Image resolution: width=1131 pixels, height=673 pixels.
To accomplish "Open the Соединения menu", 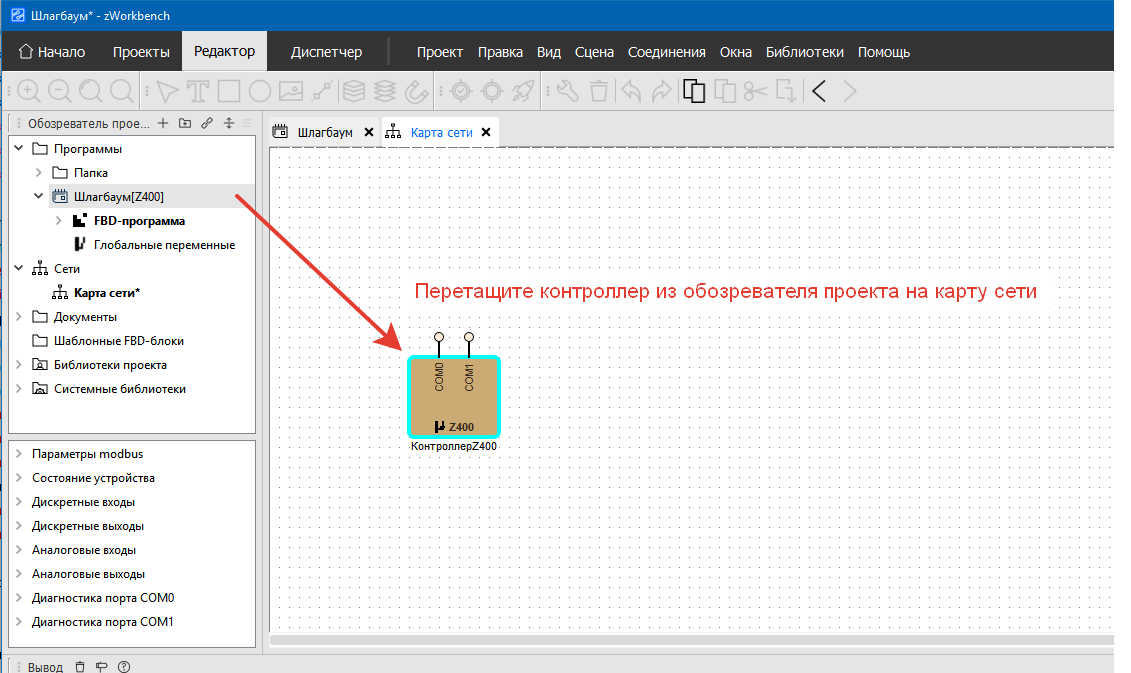I will [x=666, y=52].
